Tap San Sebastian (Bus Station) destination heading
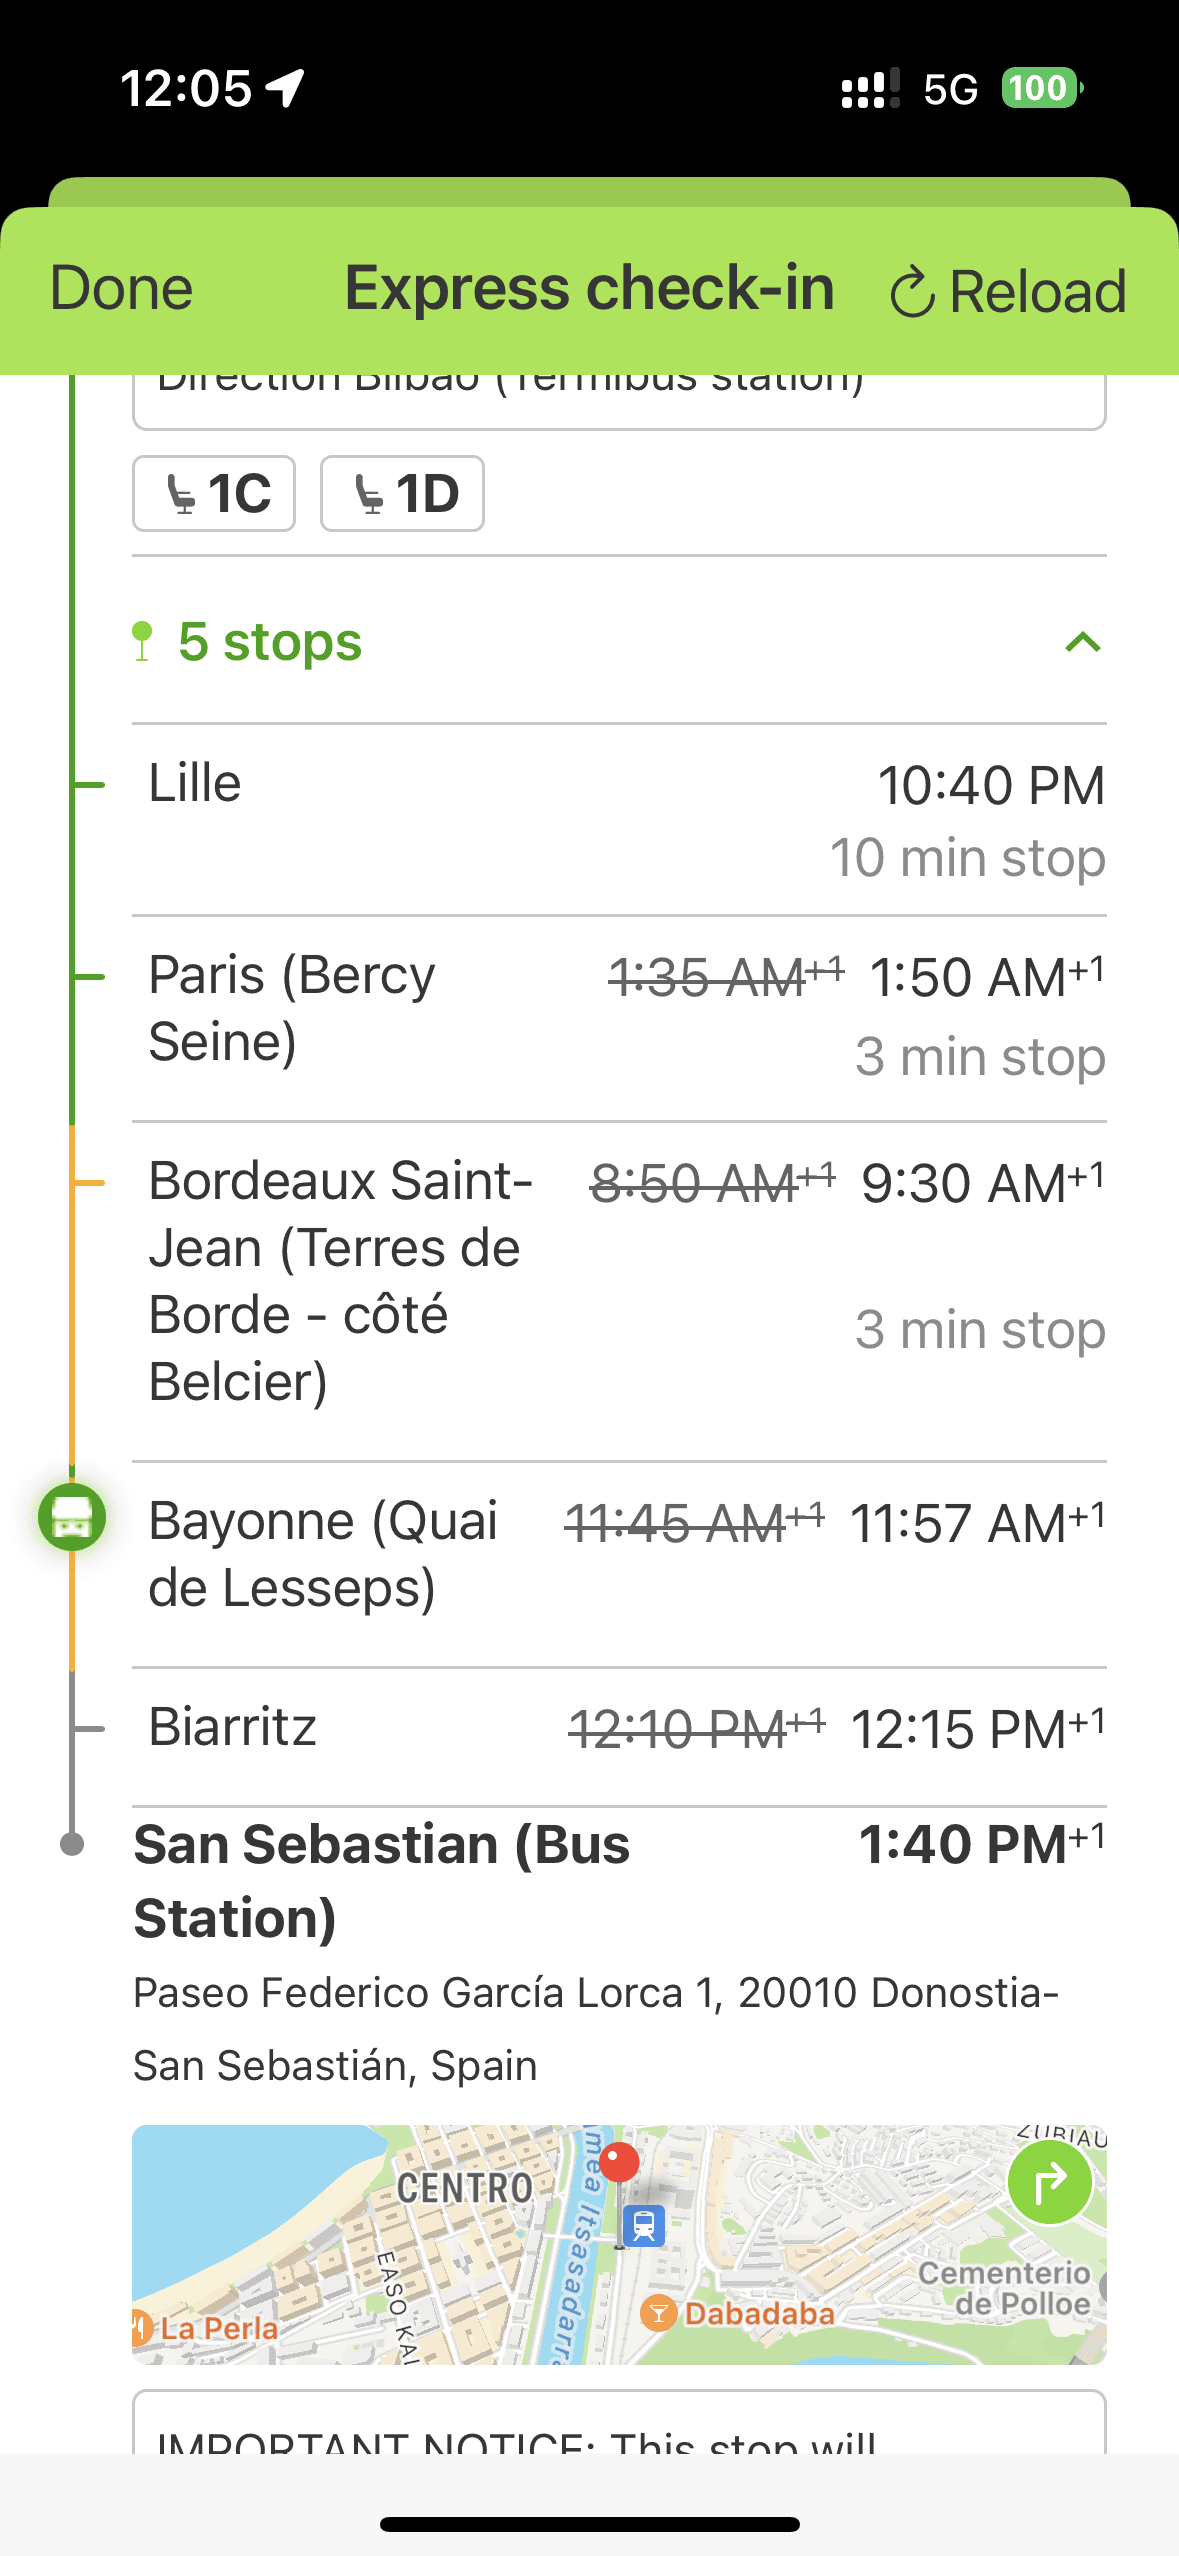1179x2556 pixels. tap(382, 1880)
